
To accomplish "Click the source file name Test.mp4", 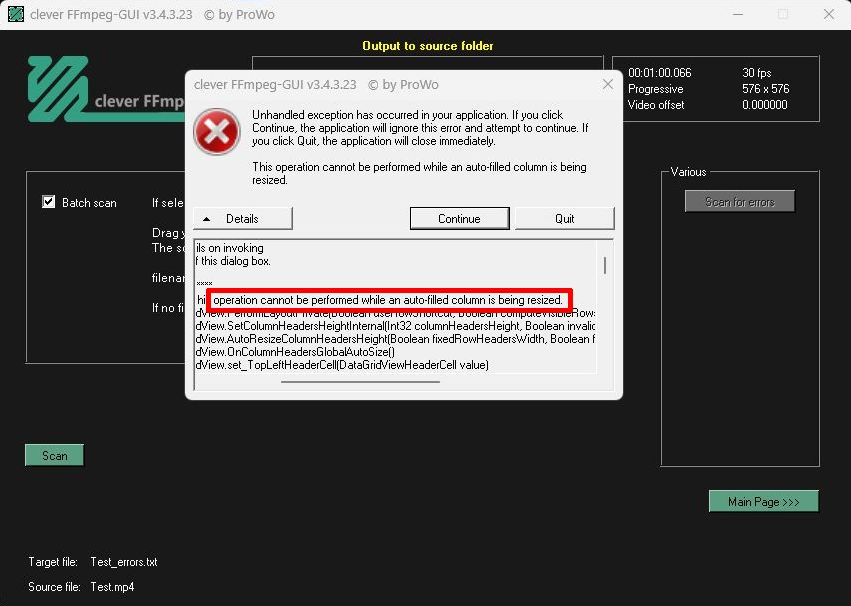I will coord(112,587).
